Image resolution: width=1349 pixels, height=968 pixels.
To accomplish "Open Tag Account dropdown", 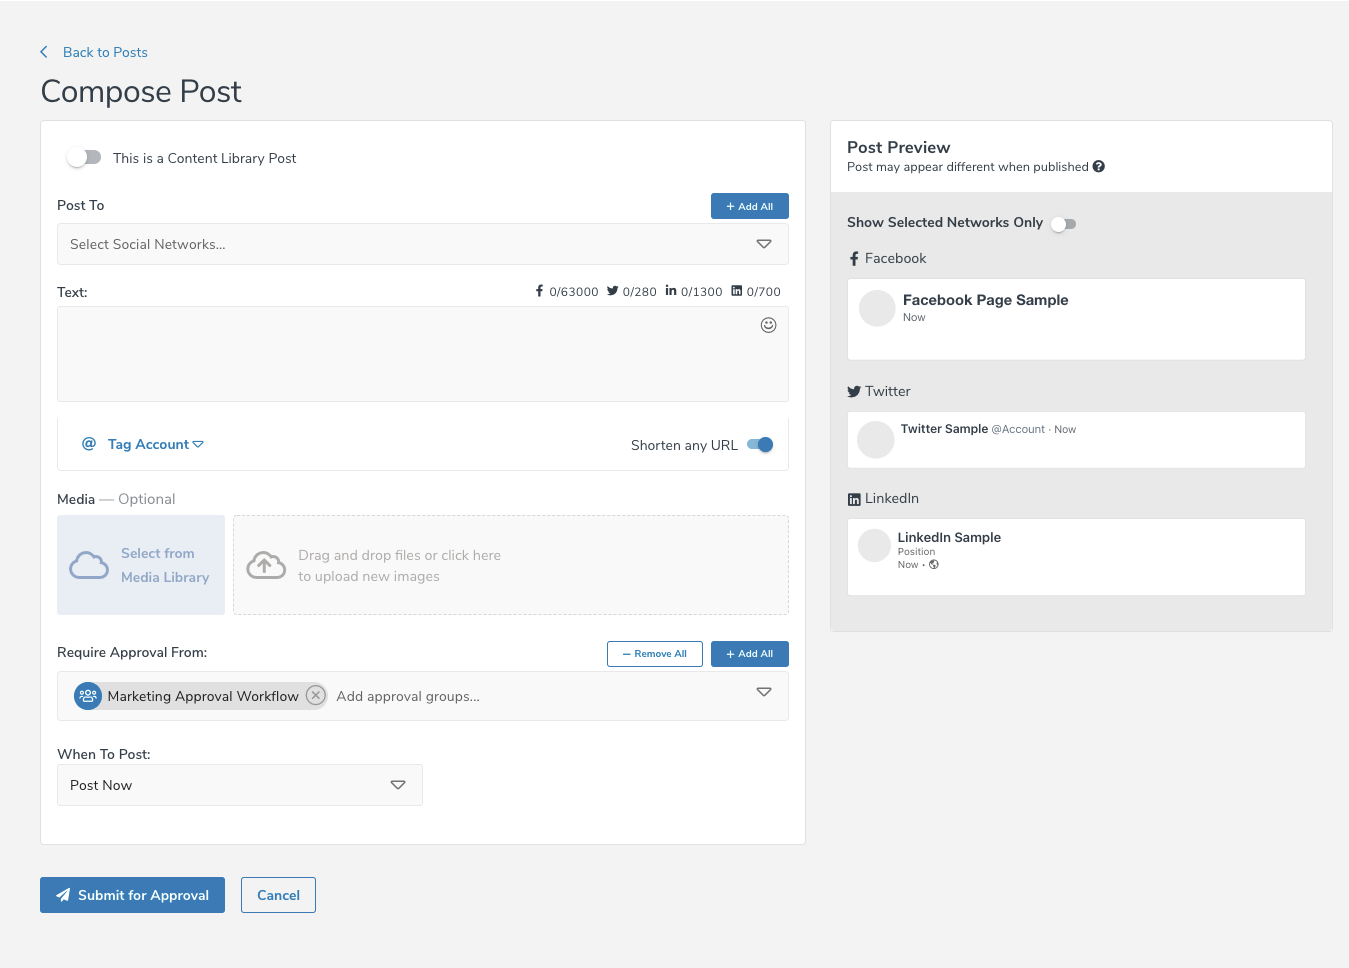I will (x=155, y=444).
